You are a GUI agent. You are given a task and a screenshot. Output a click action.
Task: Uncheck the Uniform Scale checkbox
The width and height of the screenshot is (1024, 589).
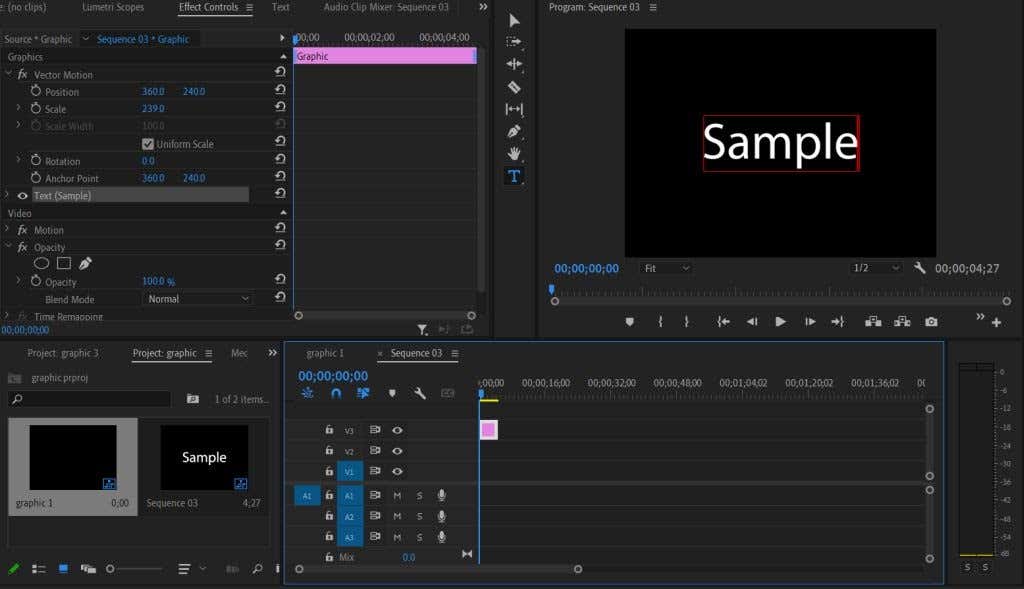click(148, 143)
